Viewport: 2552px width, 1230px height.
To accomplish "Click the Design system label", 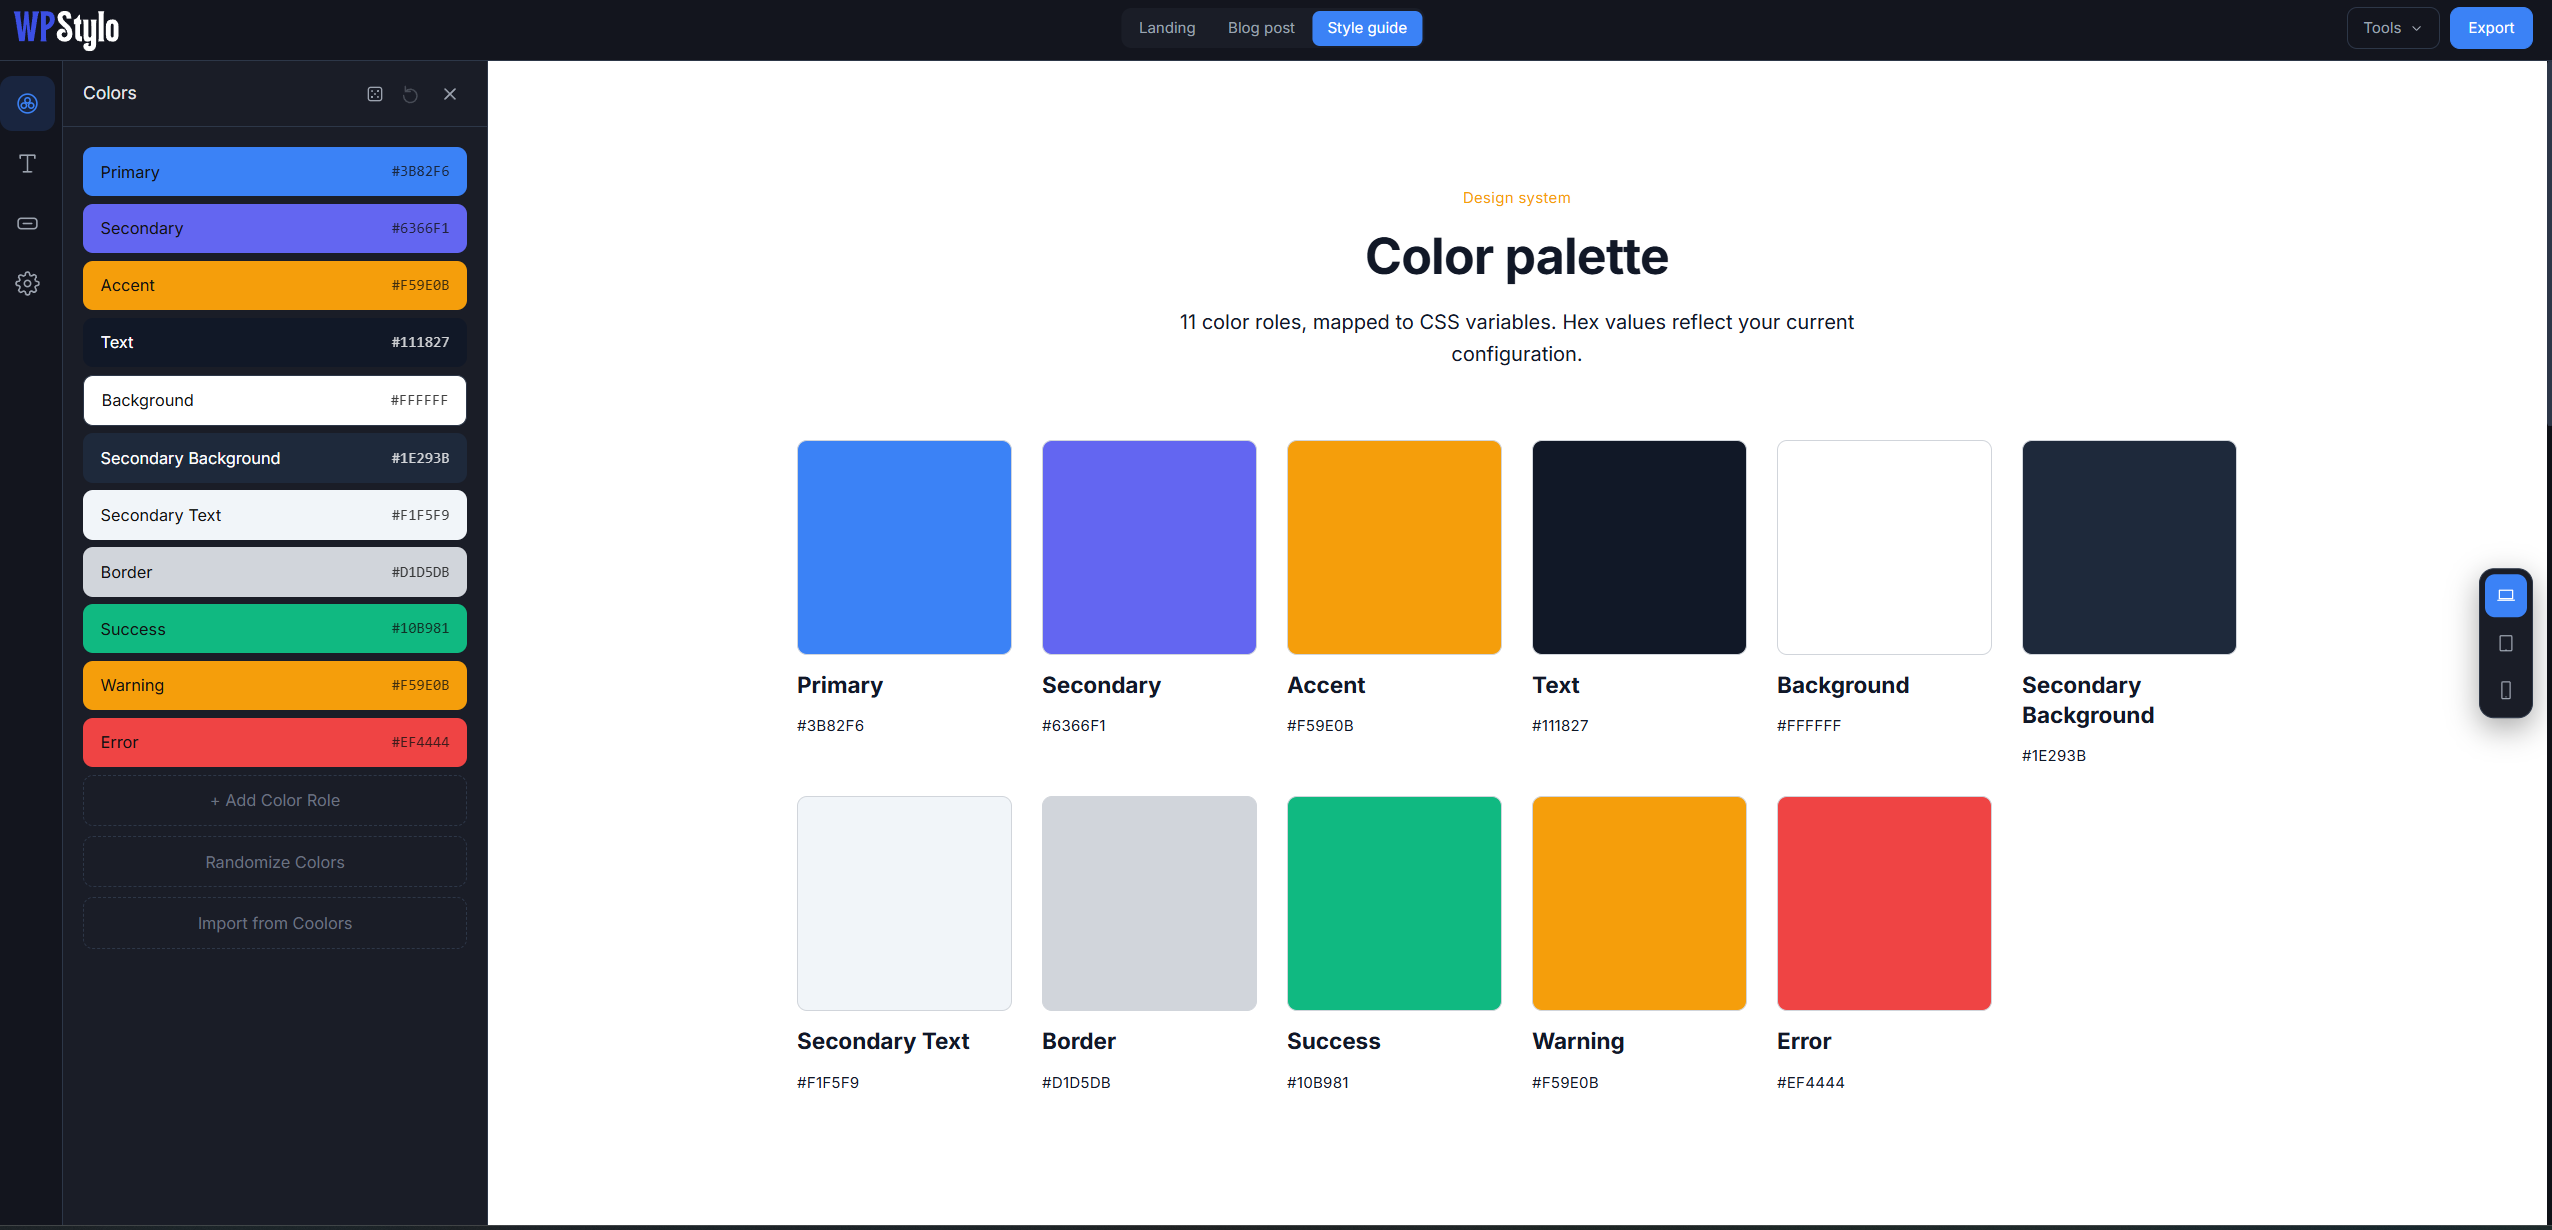I will coord(1516,198).
